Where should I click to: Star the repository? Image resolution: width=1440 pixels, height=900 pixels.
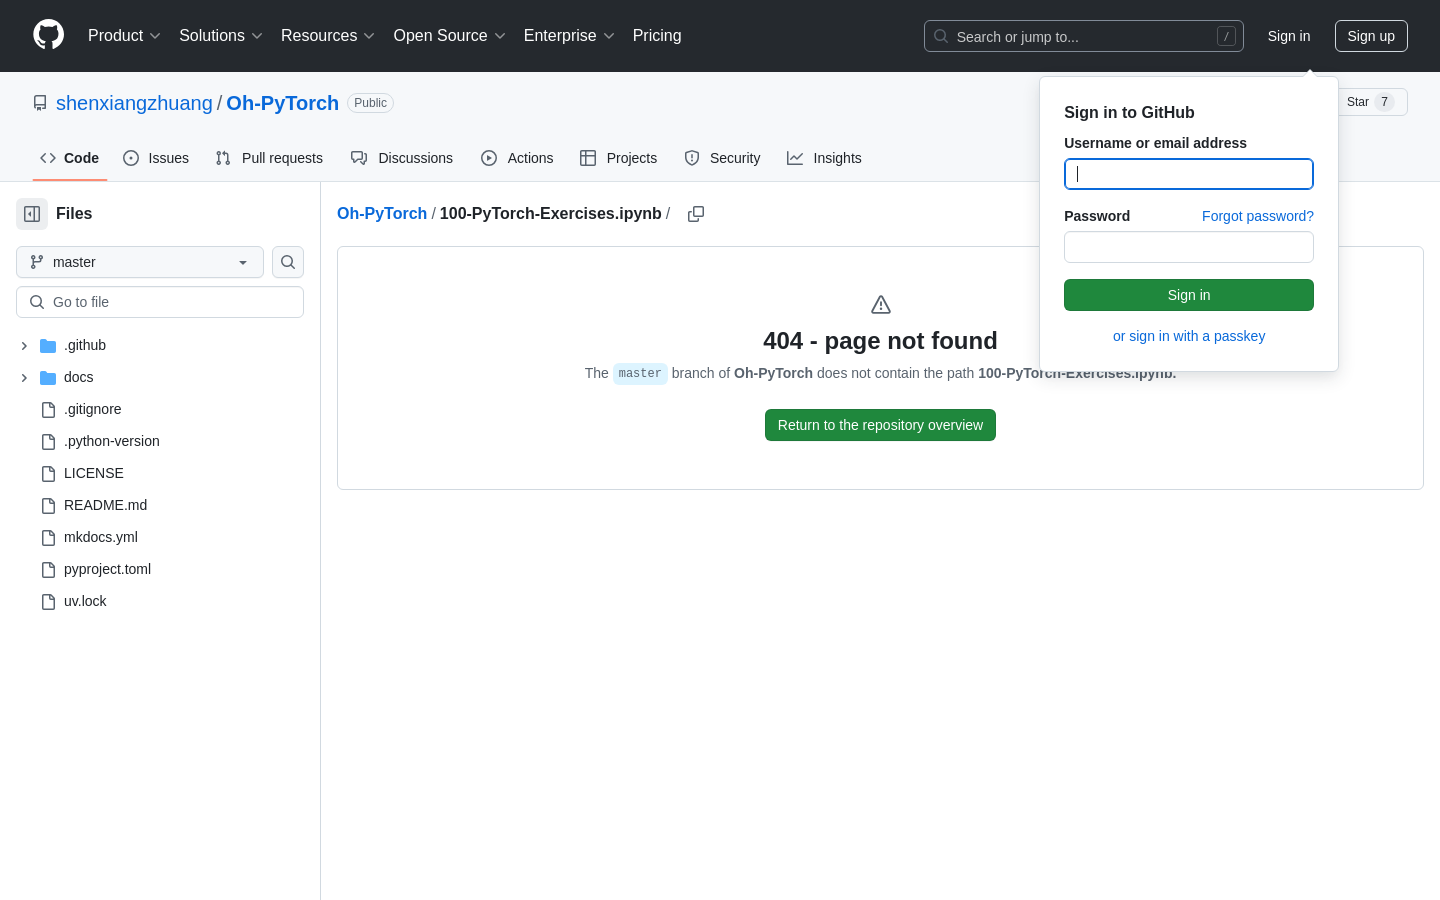(1370, 102)
